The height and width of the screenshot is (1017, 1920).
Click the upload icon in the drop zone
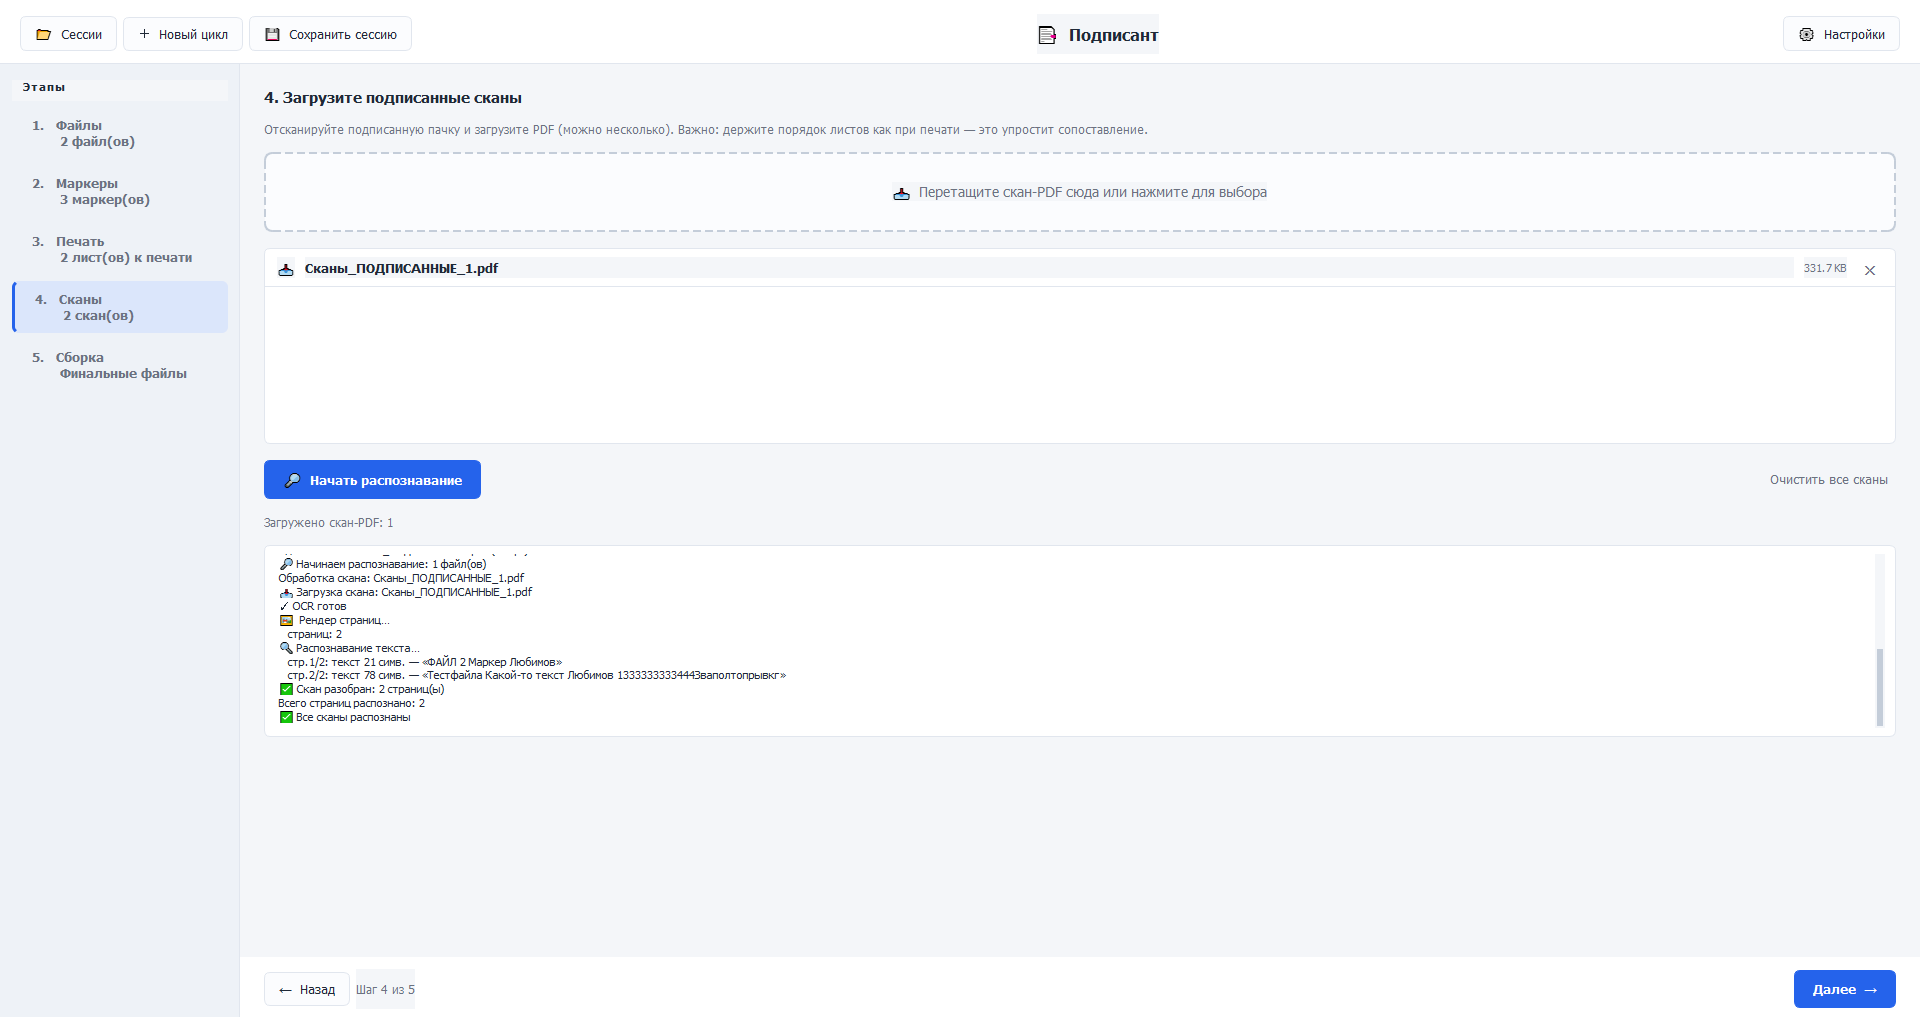[901, 193]
